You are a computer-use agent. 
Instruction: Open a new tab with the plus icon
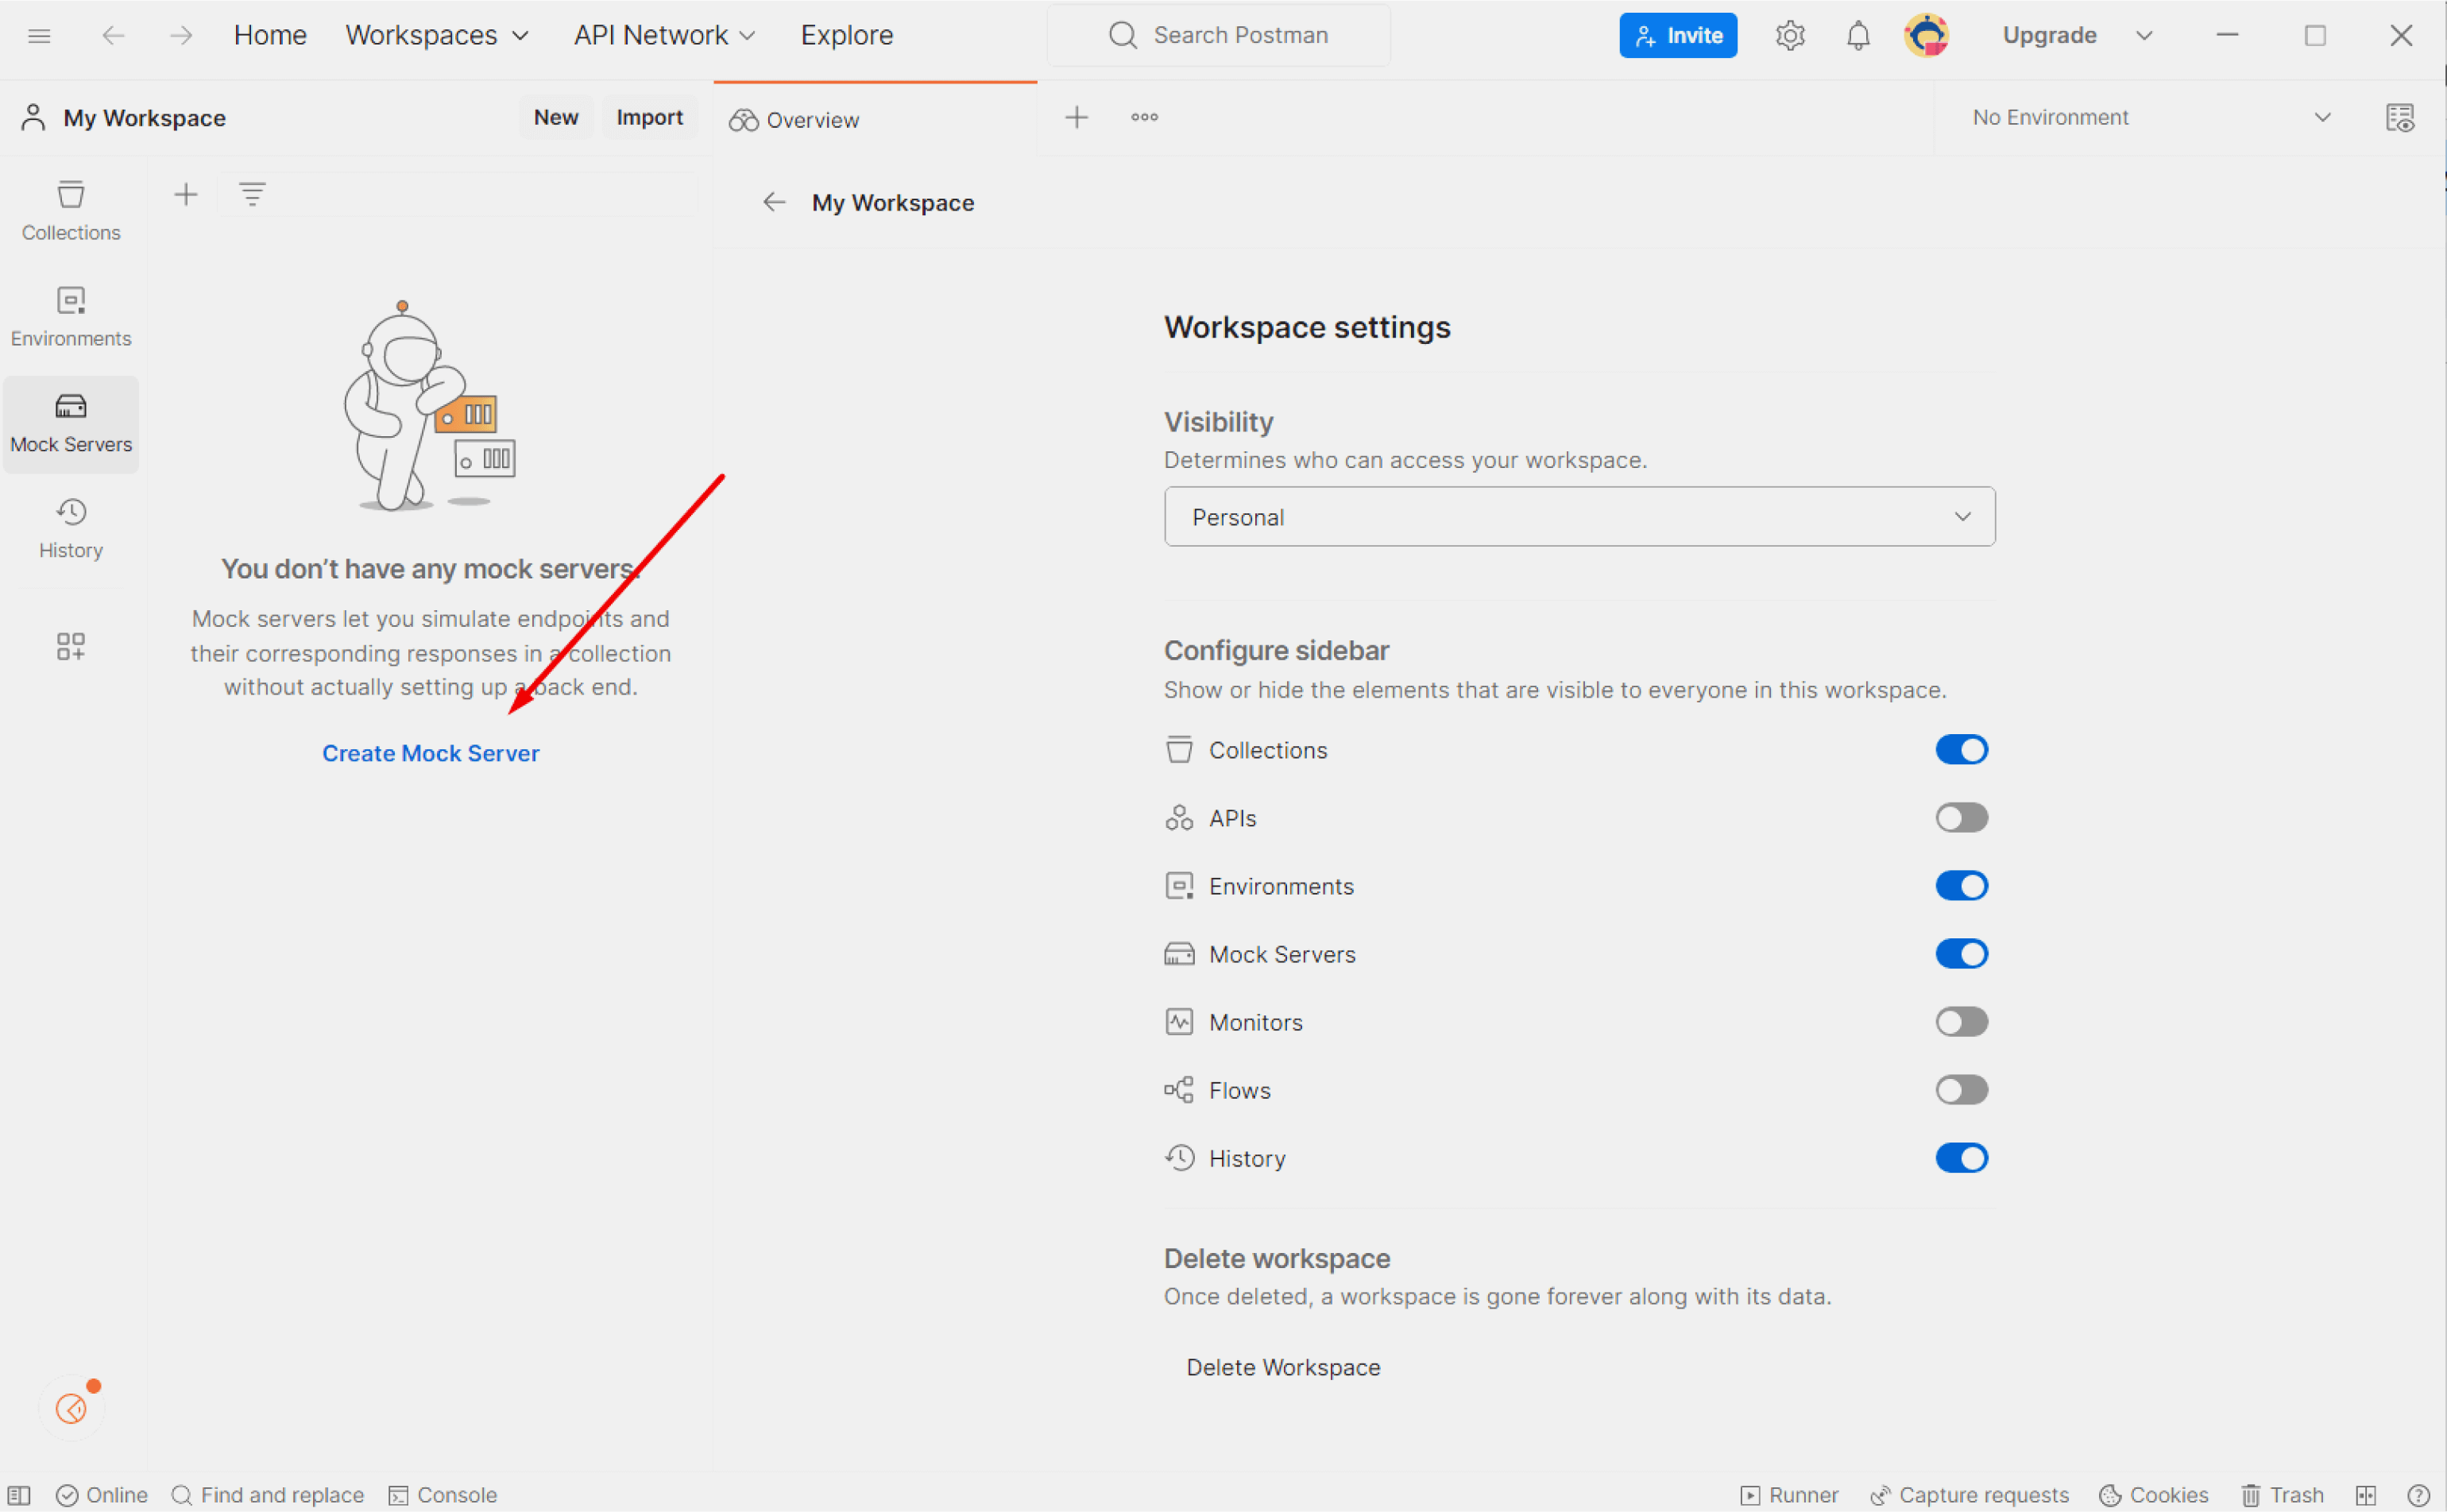click(1077, 118)
